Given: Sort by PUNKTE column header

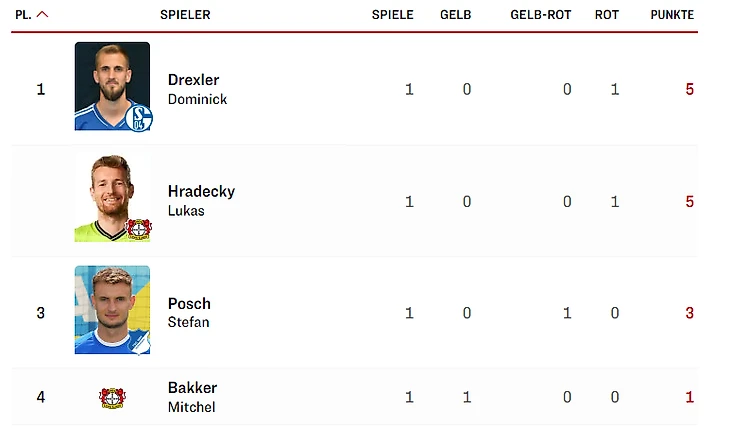Looking at the screenshot, I should tap(672, 15).
